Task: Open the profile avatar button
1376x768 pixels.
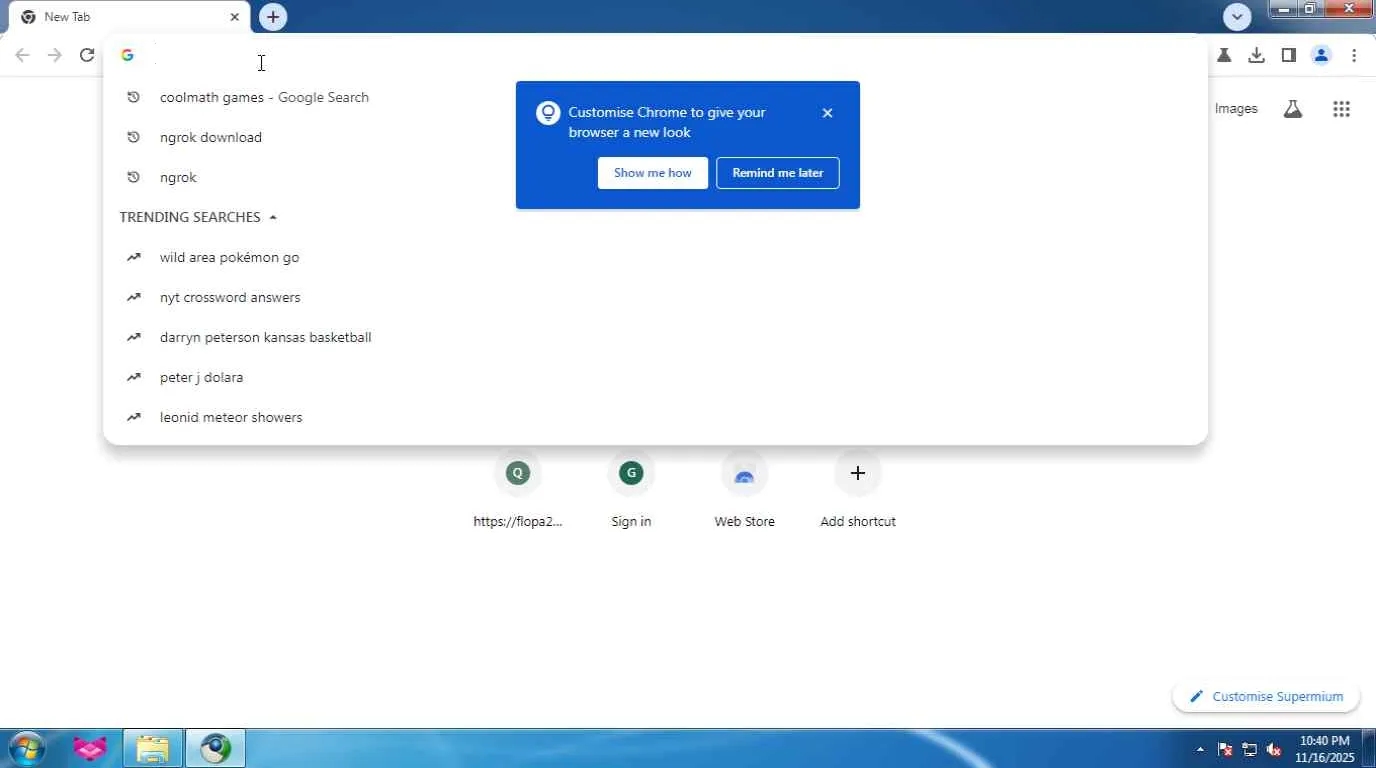Action: (x=1321, y=56)
